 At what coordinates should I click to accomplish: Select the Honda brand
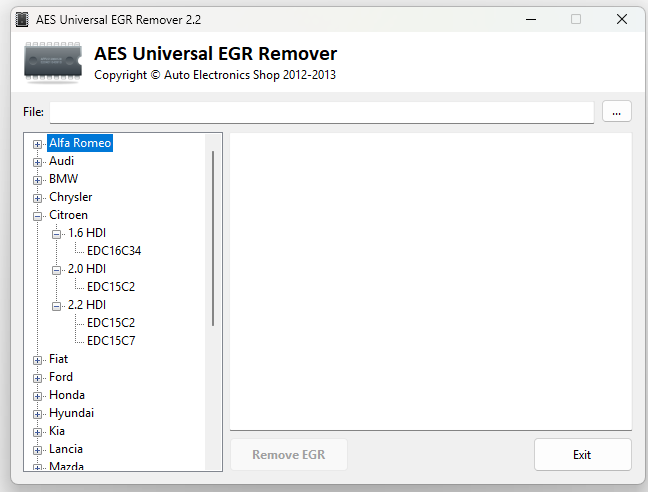coord(67,395)
